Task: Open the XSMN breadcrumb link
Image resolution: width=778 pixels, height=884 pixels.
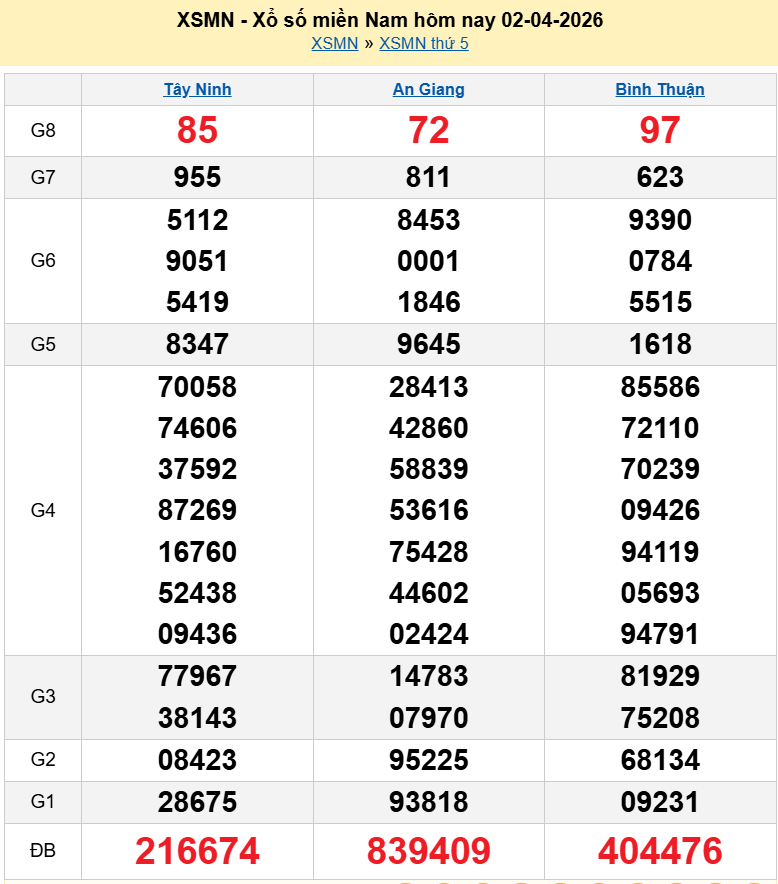Action: tap(334, 43)
